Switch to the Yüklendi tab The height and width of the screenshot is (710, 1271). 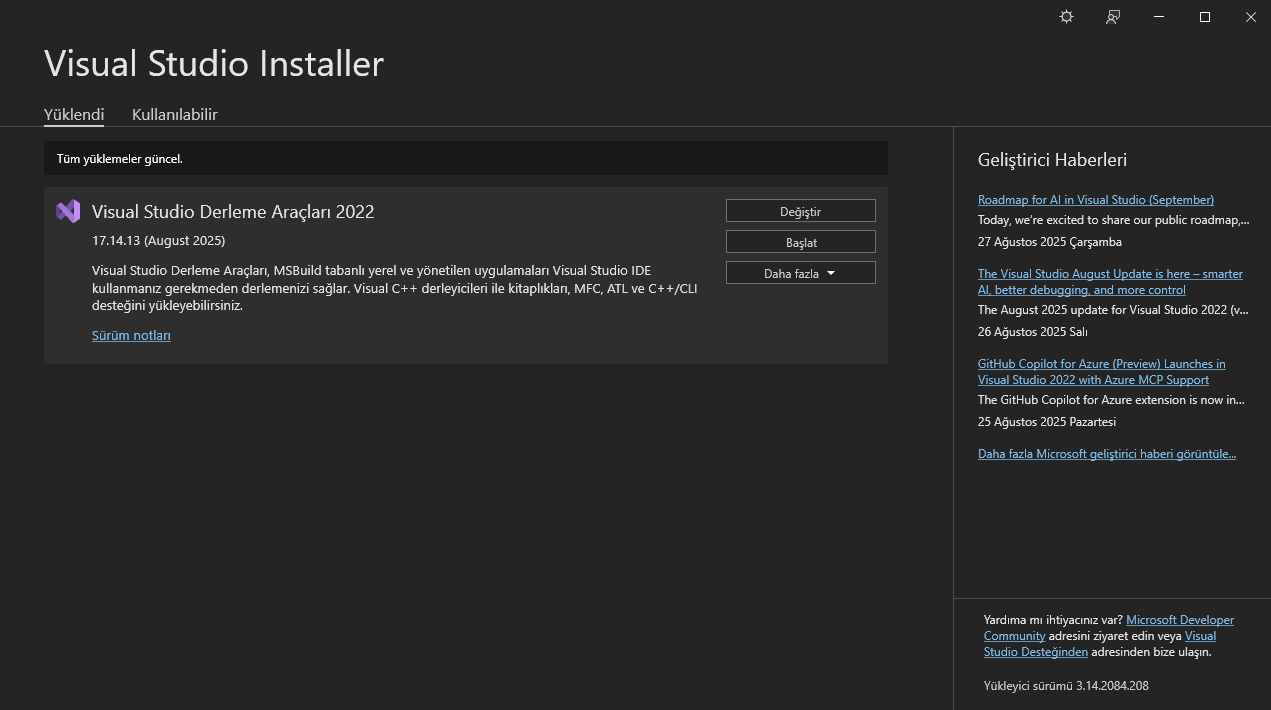[x=74, y=114]
